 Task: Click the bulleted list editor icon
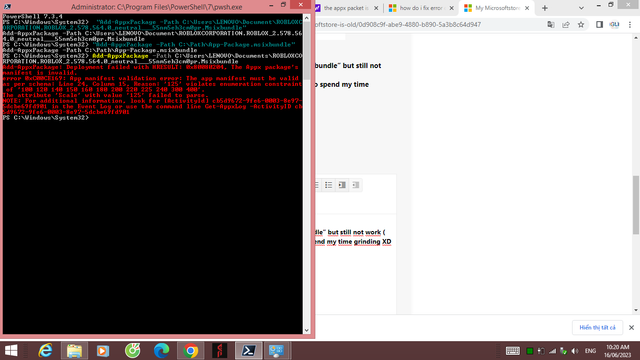pos(329,185)
